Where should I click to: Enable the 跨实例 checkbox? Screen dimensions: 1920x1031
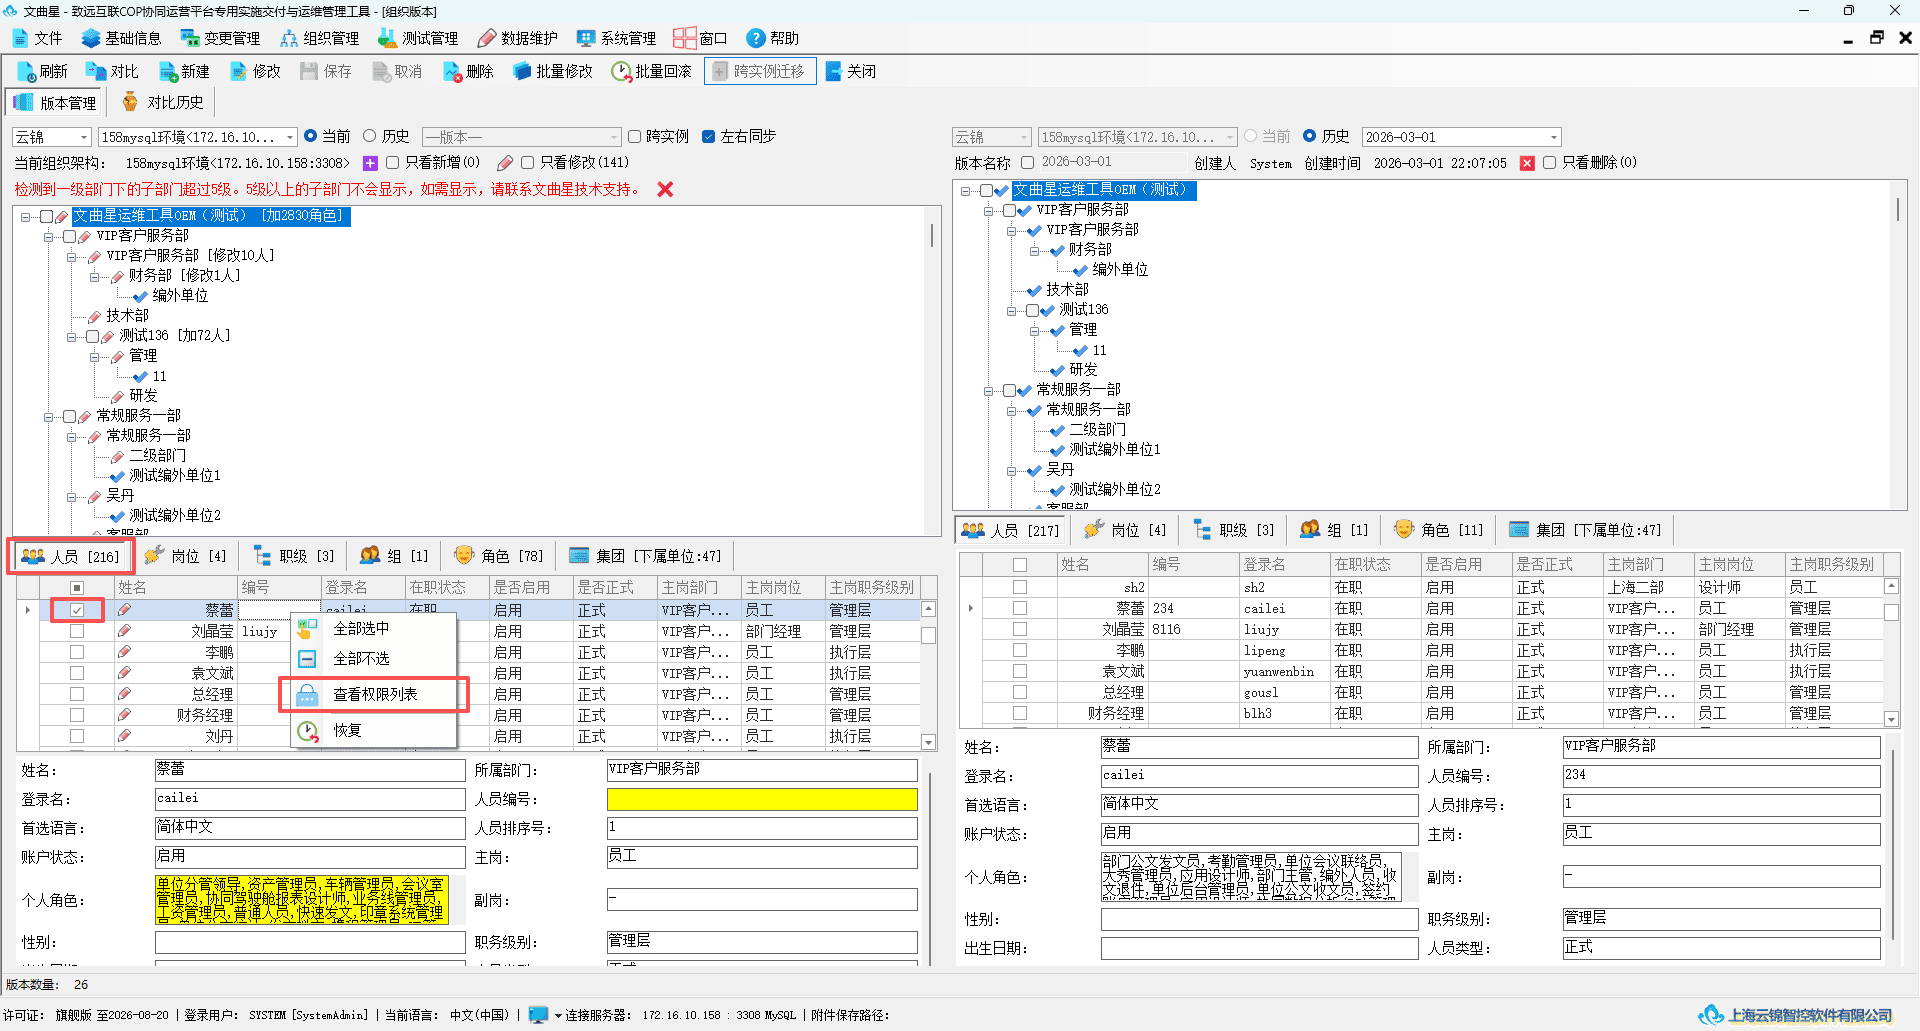point(634,137)
